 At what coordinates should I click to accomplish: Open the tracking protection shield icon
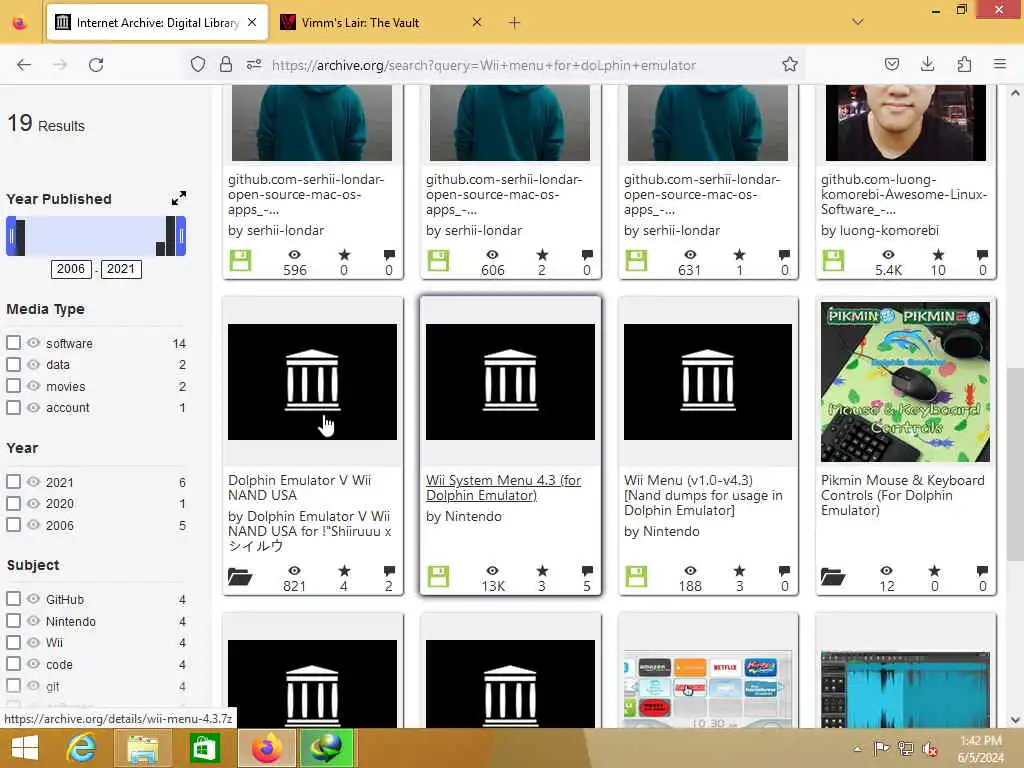click(198, 64)
